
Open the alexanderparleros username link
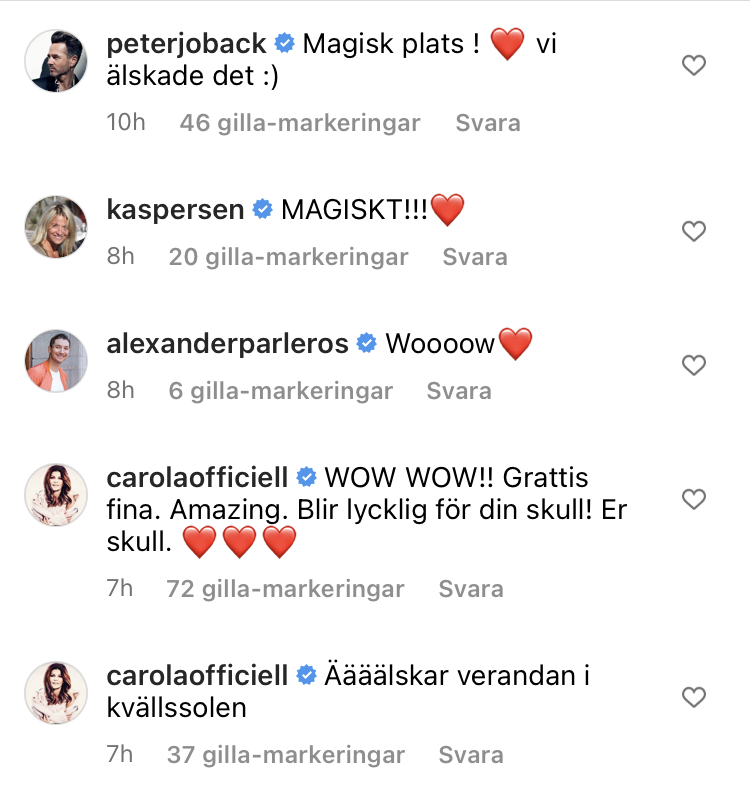pyautogui.click(x=227, y=344)
